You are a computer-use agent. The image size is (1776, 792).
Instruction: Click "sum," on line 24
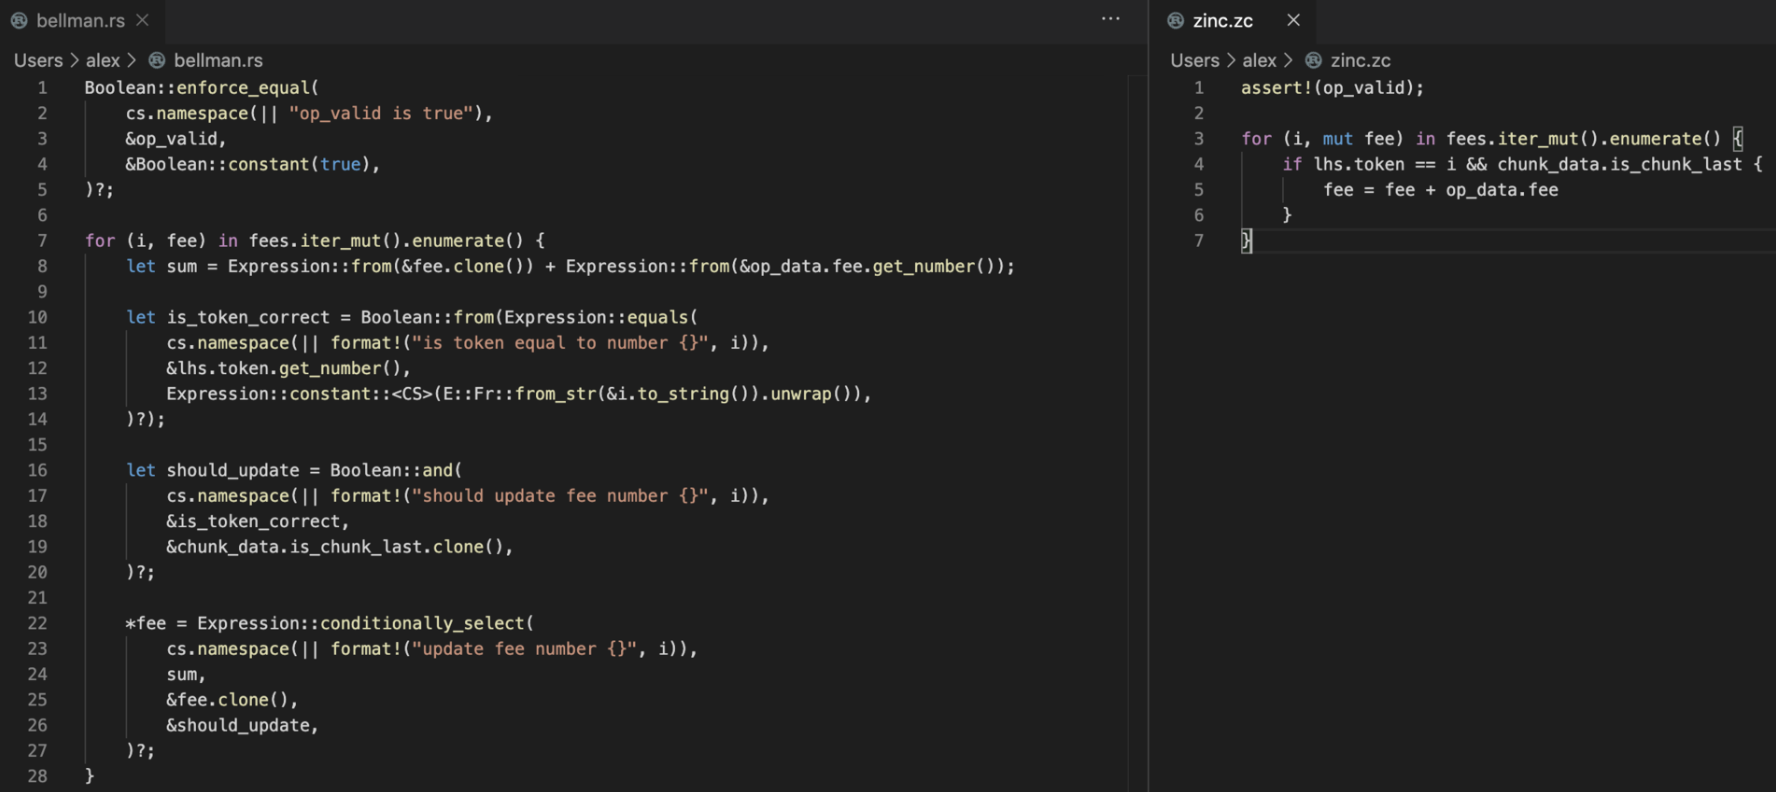(x=186, y=674)
